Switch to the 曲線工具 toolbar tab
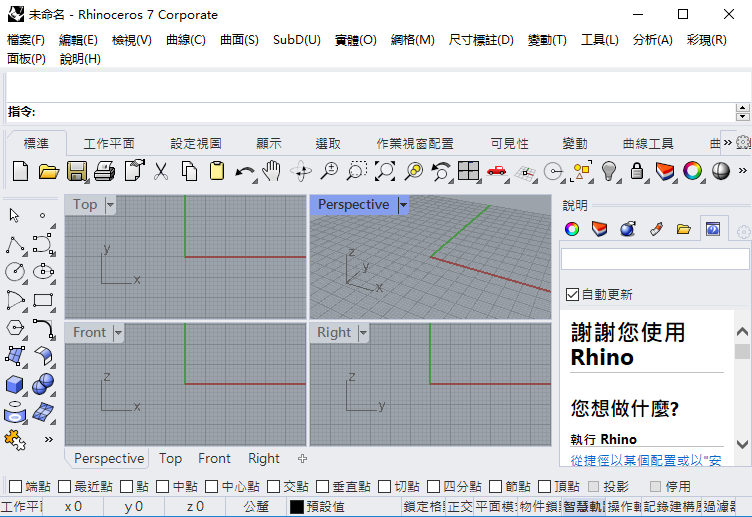 648,143
